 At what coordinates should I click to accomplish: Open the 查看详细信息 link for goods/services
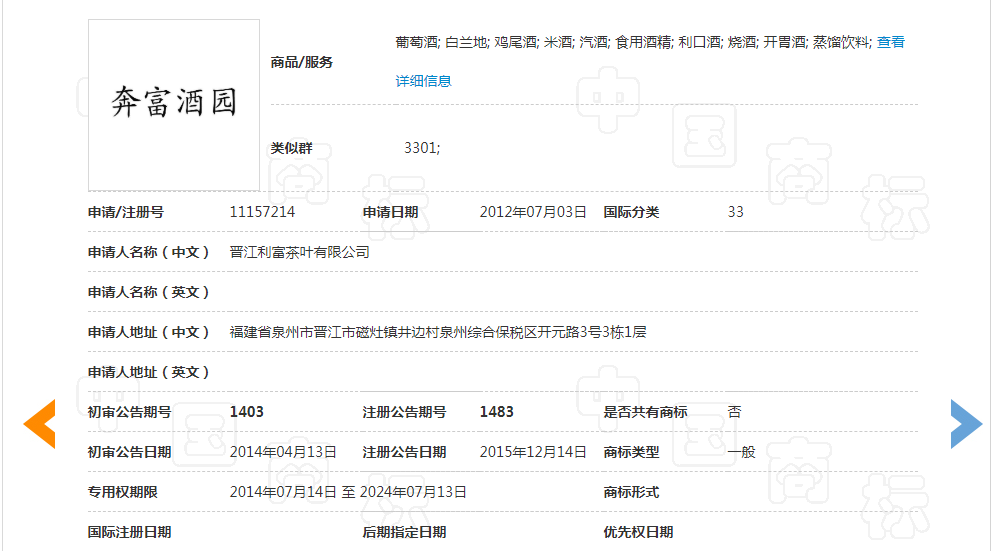click(890, 42)
